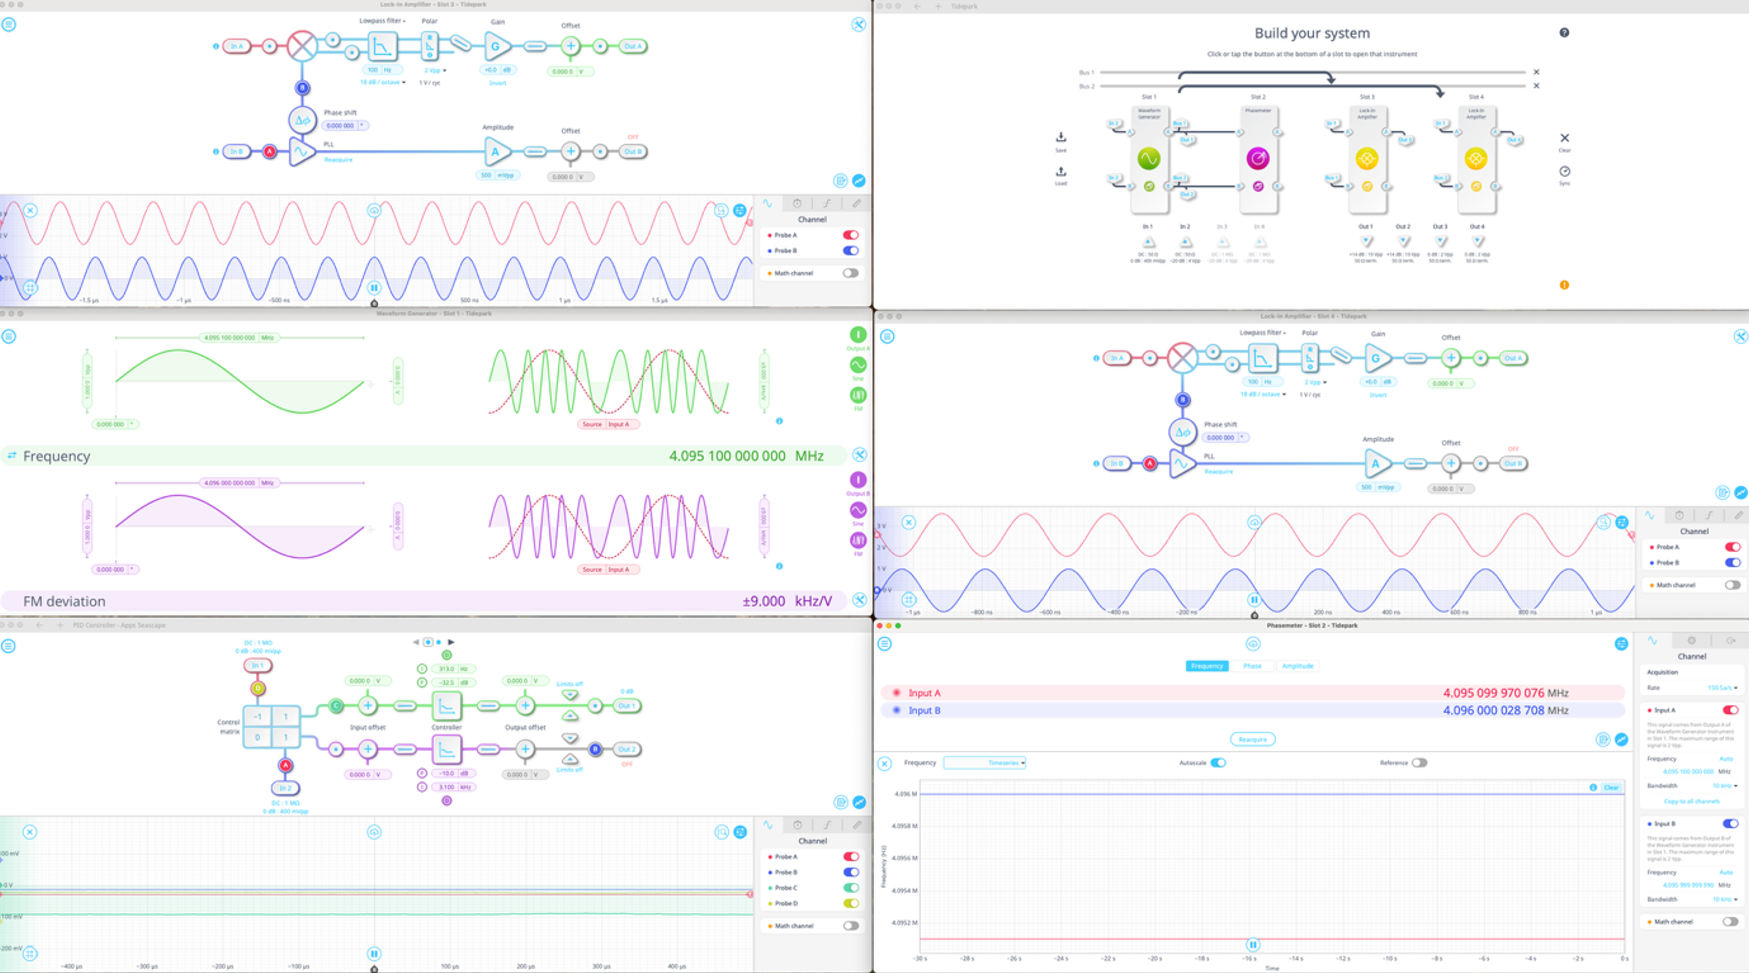
Task: Close the Phasemeter frequency graph panel
Action: (x=885, y=764)
